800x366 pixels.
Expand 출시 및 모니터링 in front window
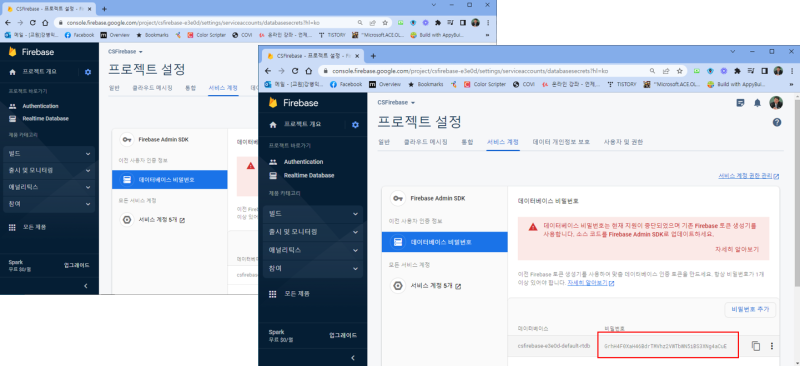click(313, 232)
